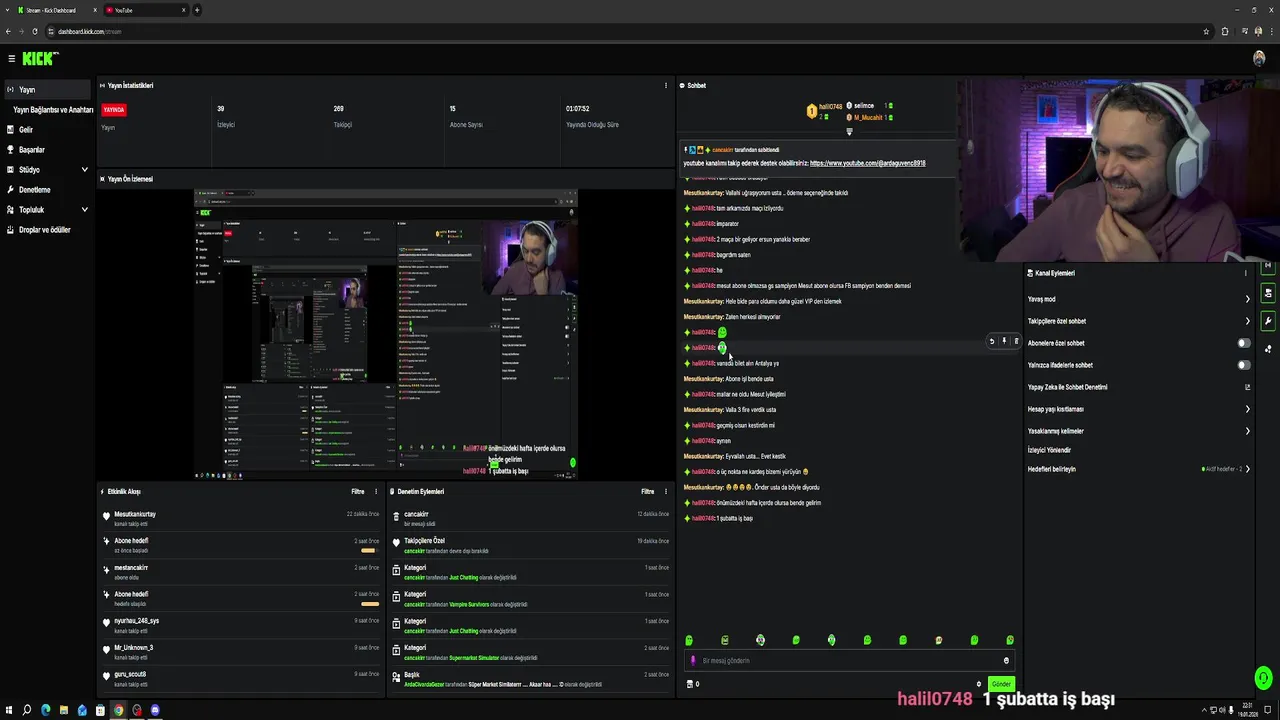Screen dimensions: 1280x720
Task: Open Filtre in Etkinlik Akışı panel
Action: point(357,492)
